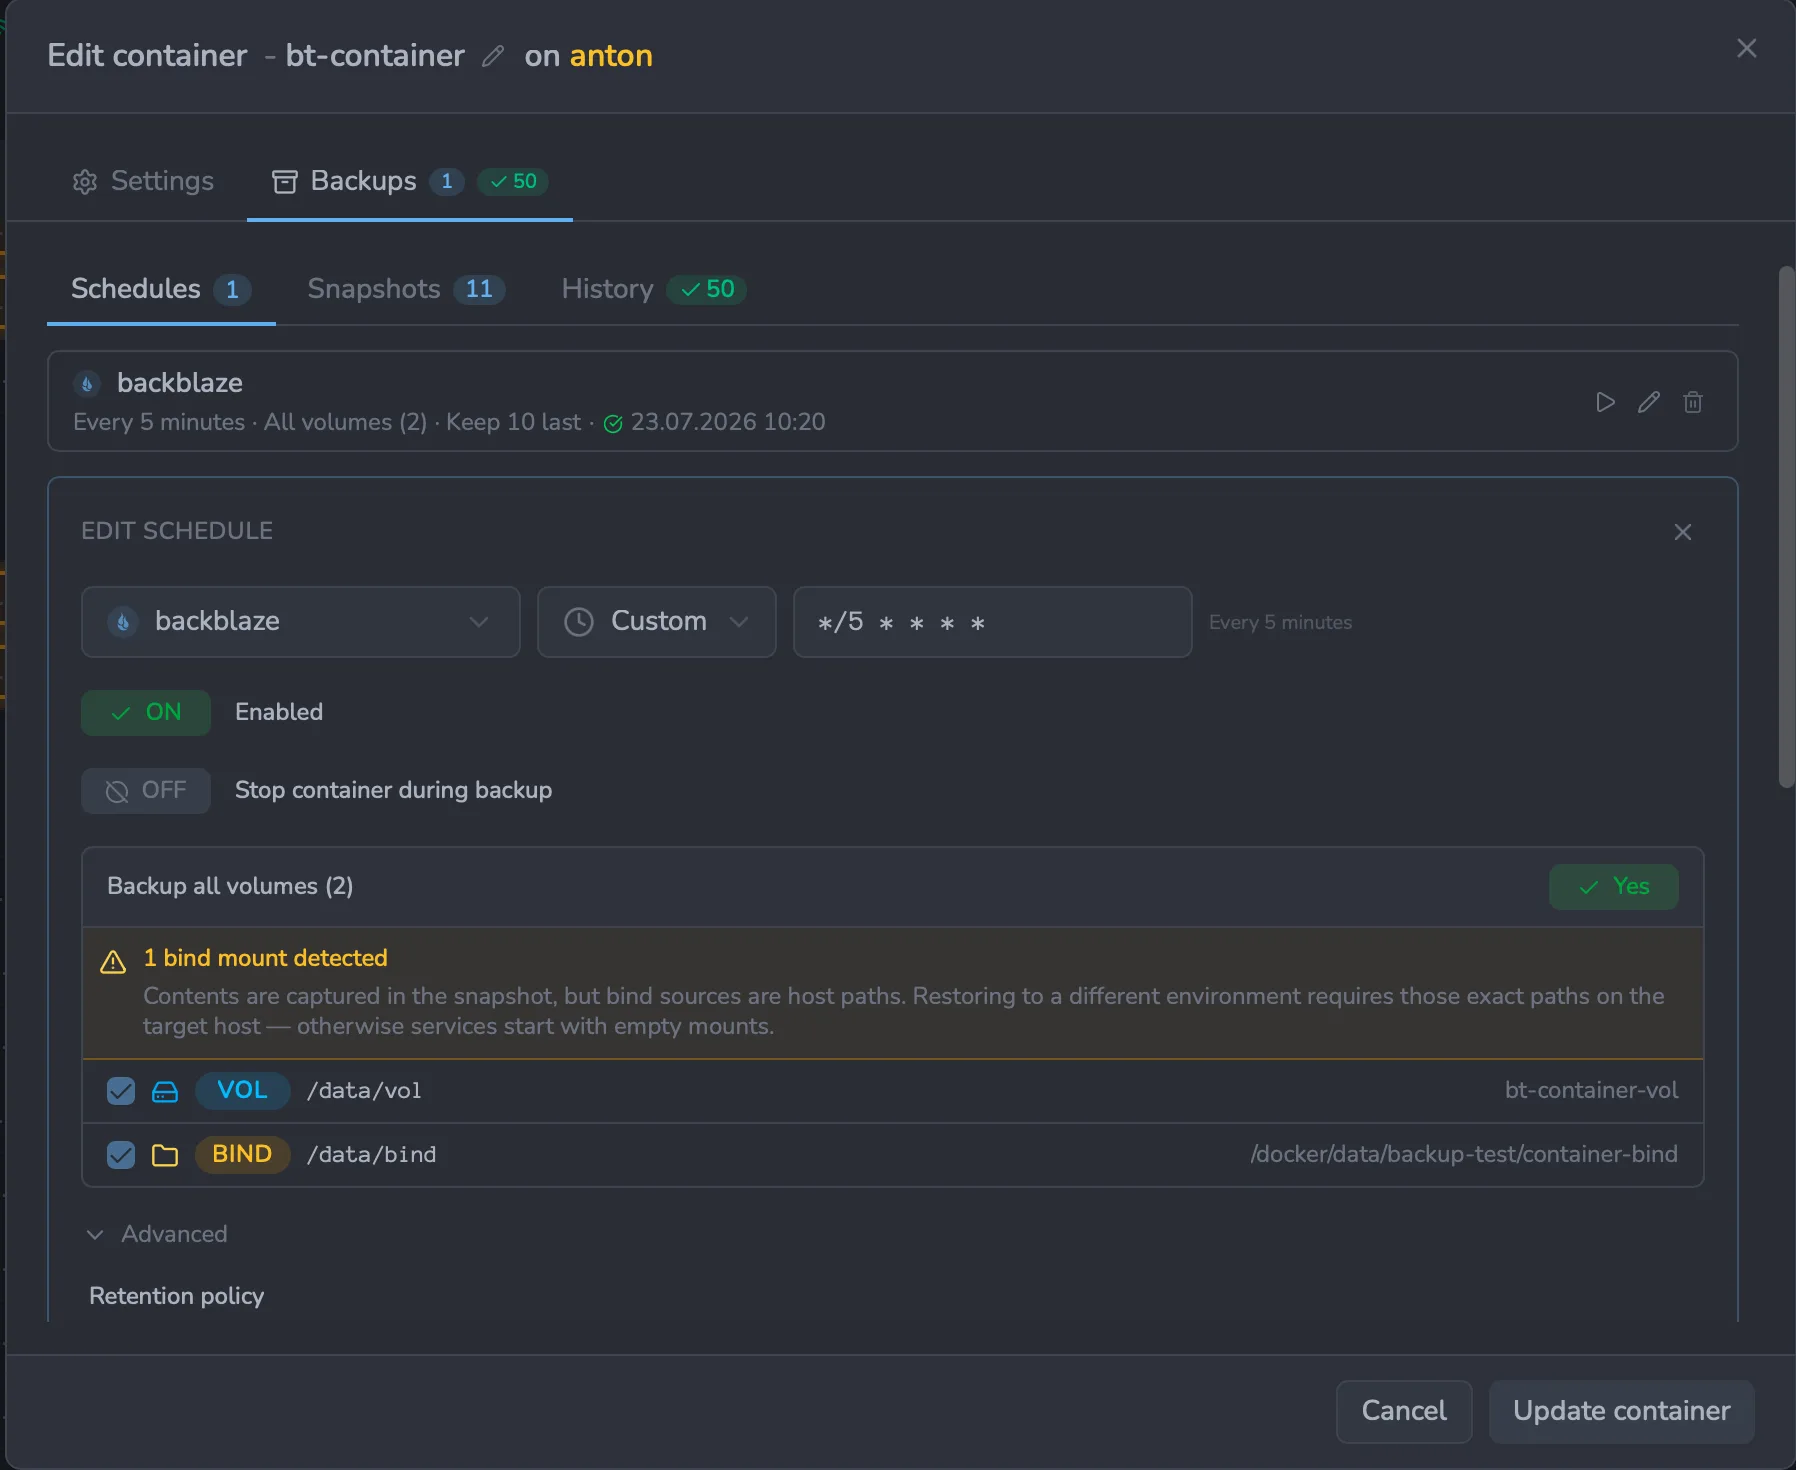This screenshot has width=1796, height=1470.
Task: Click the warning triangle icon for the bind mount
Action: [x=113, y=962]
